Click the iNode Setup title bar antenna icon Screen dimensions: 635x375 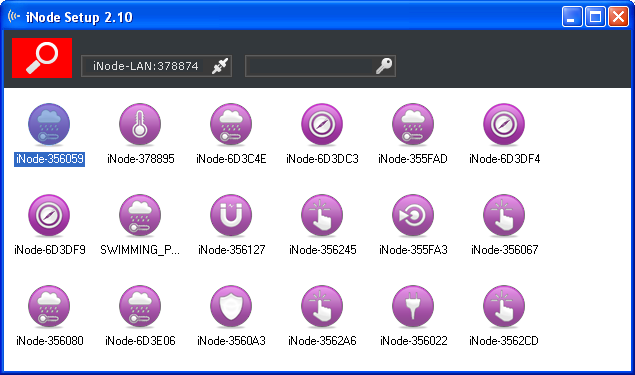tap(14, 17)
